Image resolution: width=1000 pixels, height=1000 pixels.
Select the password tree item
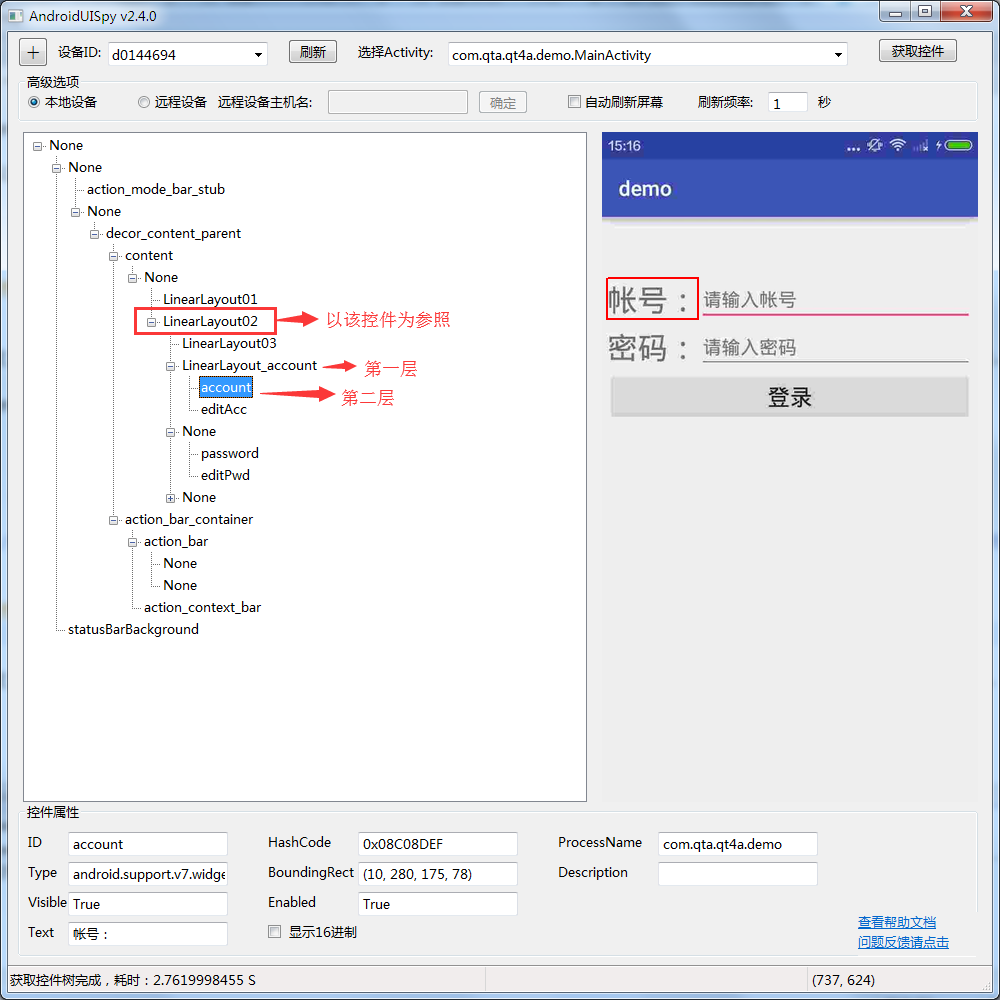pos(230,453)
